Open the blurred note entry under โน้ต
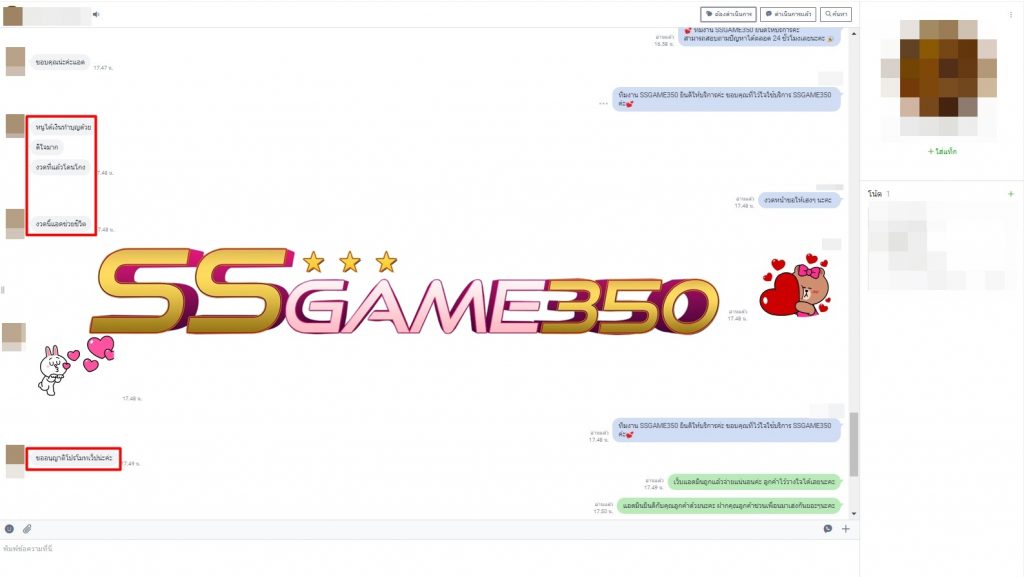 point(940,245)
